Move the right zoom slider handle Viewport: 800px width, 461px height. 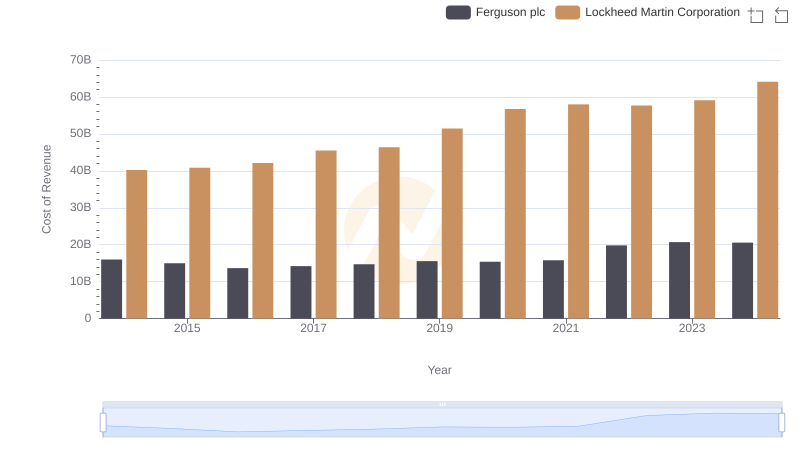782,422
